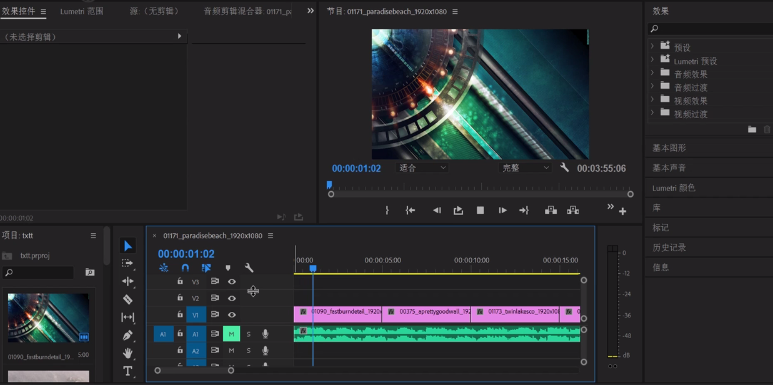
Task: Toggle Linked Selection in timeline
Action: 207,268
